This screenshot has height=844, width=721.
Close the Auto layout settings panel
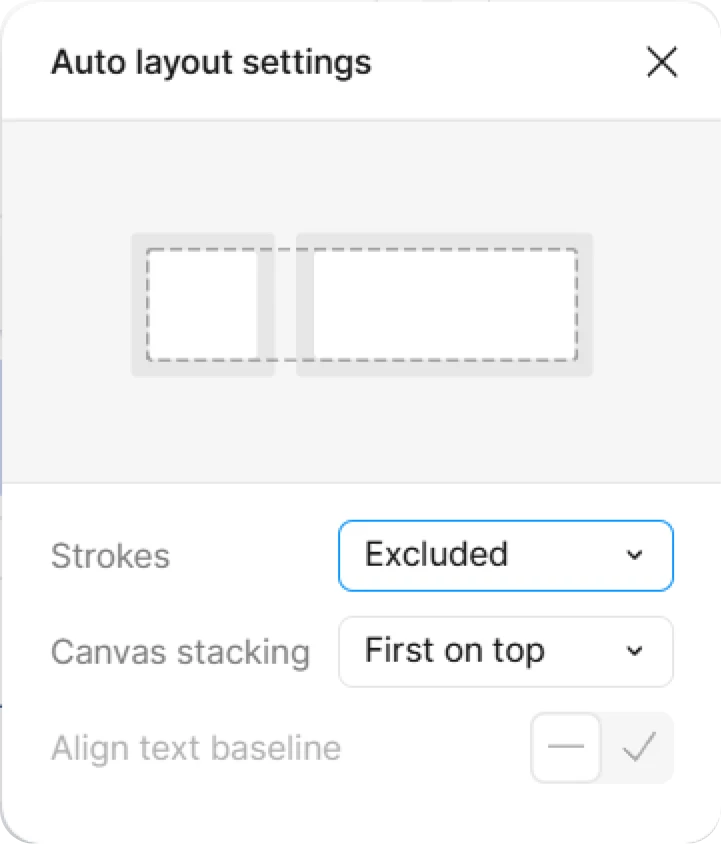[x=662, y=63]
